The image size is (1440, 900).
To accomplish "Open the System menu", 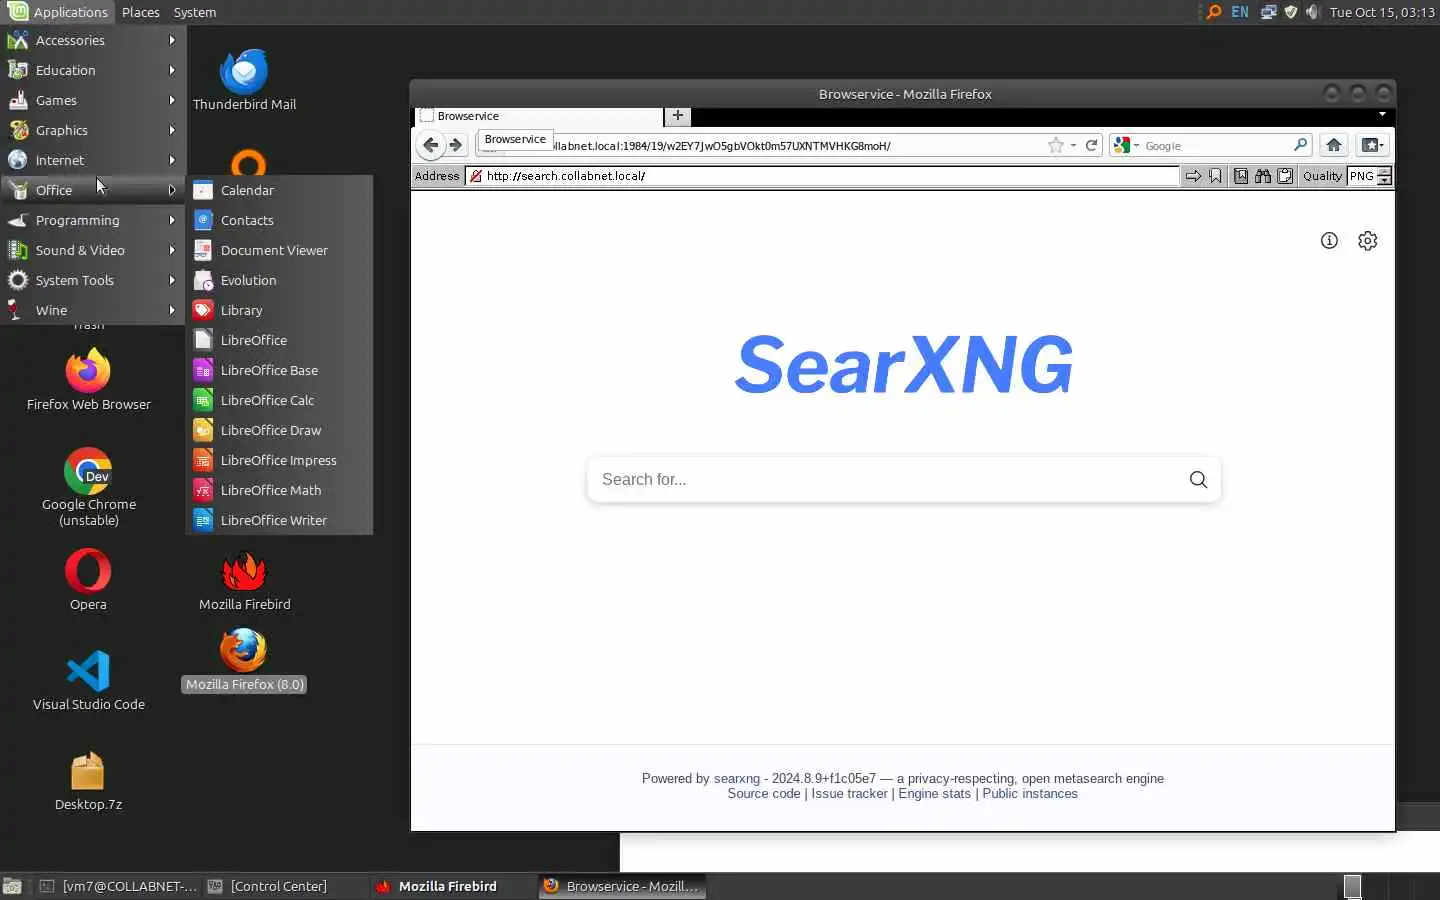I will (x=194, y=12).
